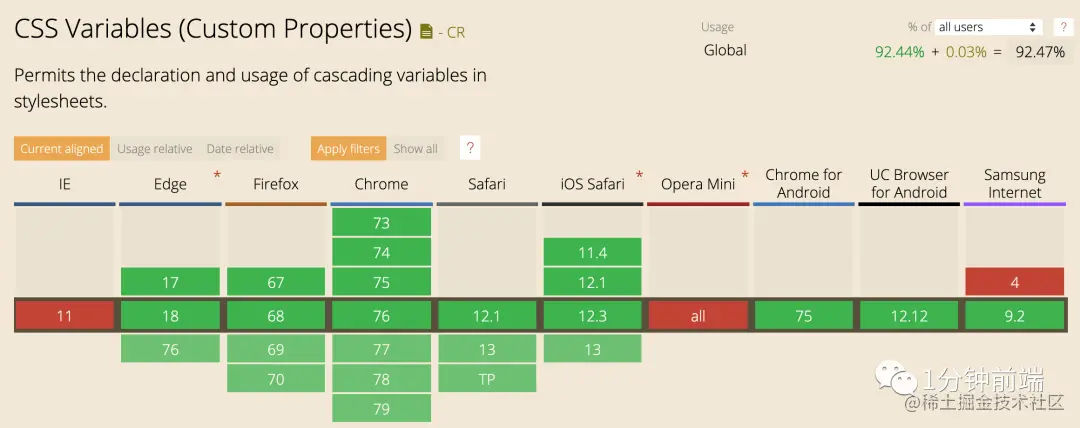Click the filters help question mark
The width and height of the screenshot is (1080, 428).
click(x=471, y=149)
